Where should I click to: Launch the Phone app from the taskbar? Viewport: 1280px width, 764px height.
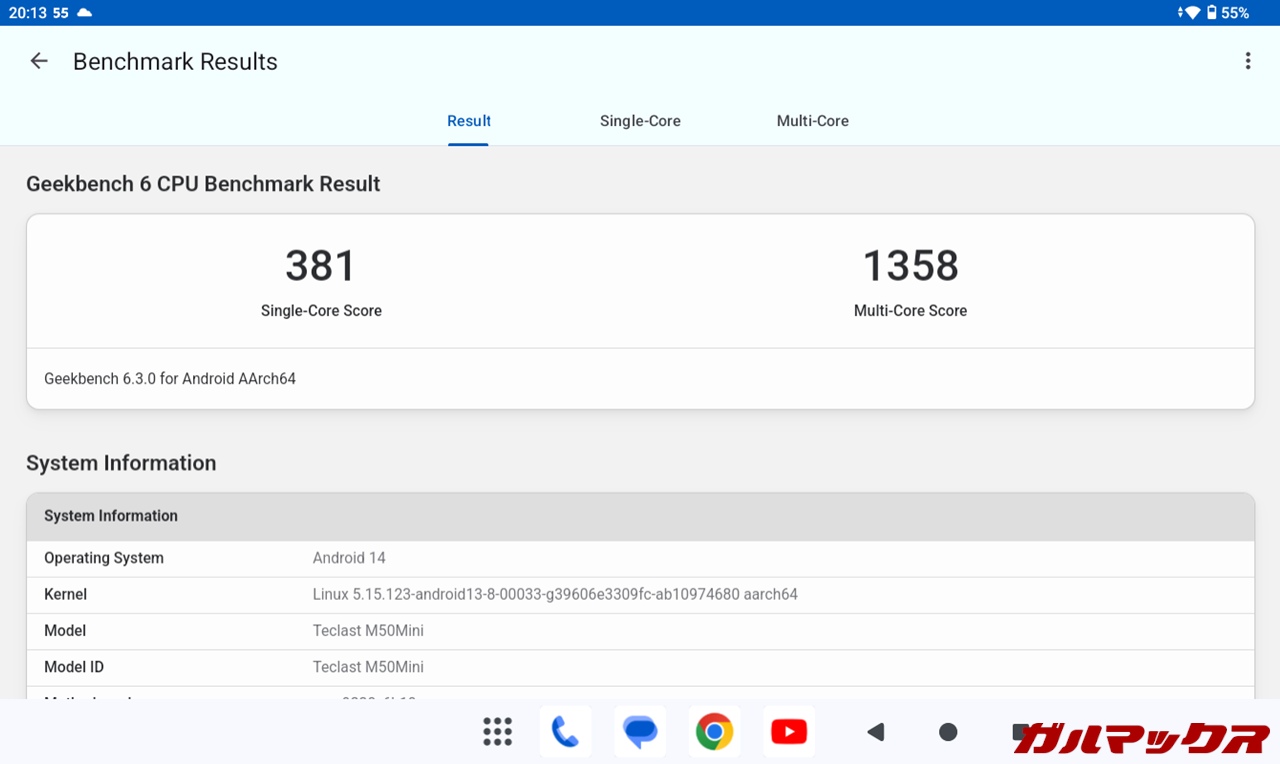tap(565, 732)
